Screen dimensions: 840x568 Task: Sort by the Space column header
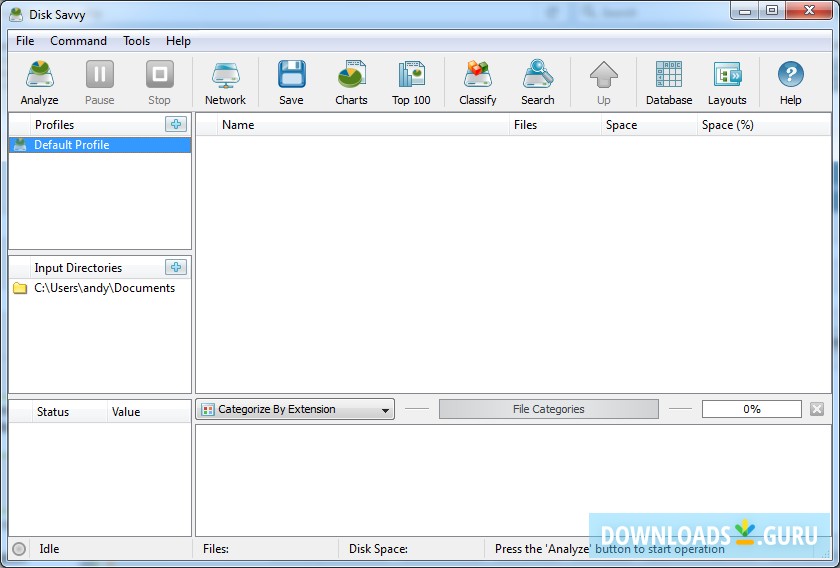pyautogui.click(x=649, y=125)
